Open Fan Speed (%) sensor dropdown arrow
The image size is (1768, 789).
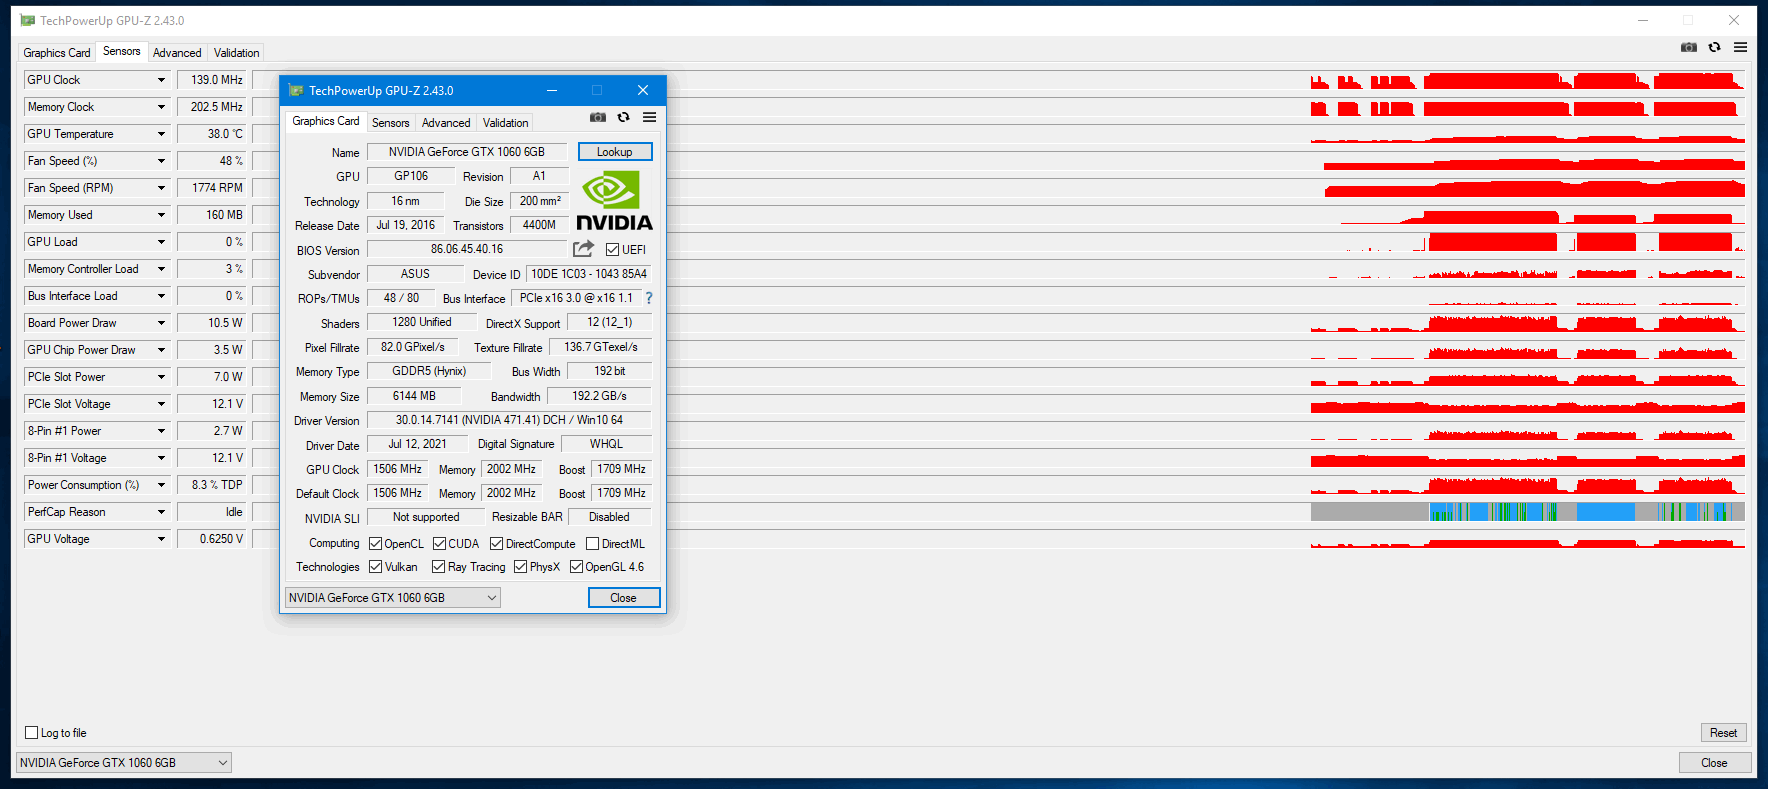[161, 161]
